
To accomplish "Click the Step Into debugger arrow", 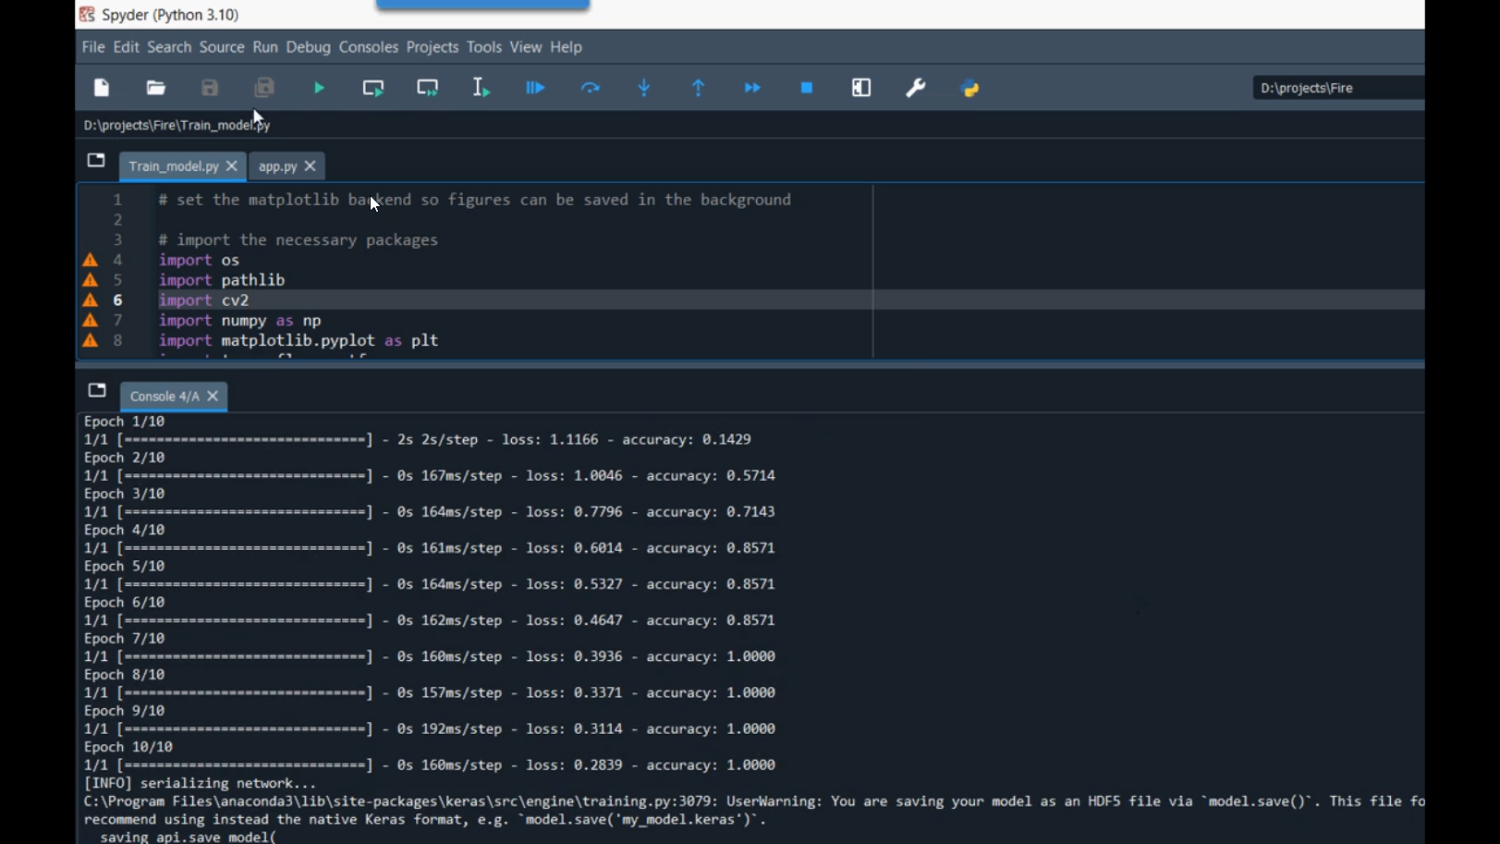I will pos(644,88).
